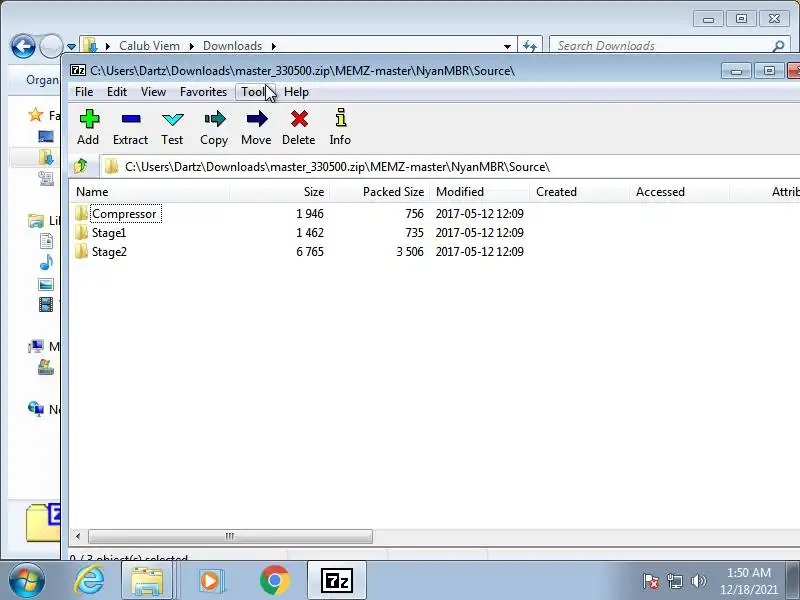
Task: Sort files by Name column
Action: click(x=149, y=192)
